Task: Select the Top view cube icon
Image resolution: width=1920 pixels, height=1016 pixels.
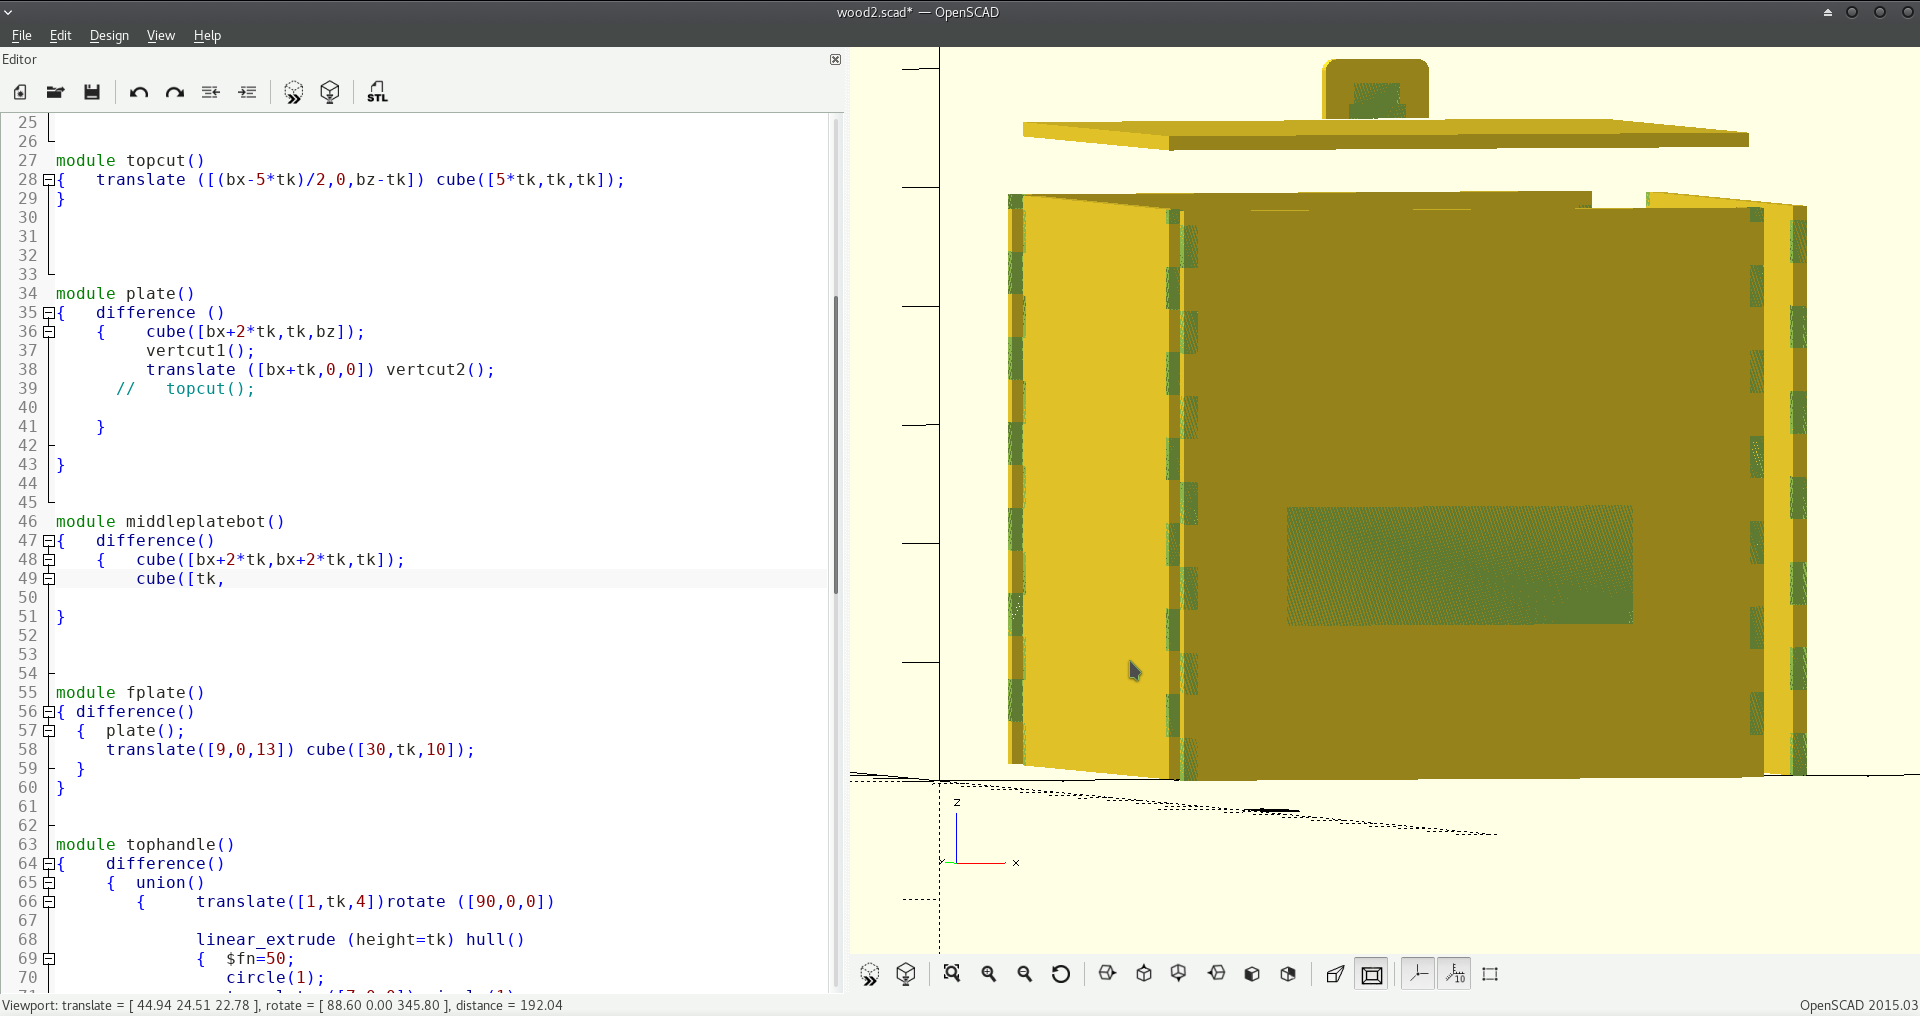Action: [1144, 974]
